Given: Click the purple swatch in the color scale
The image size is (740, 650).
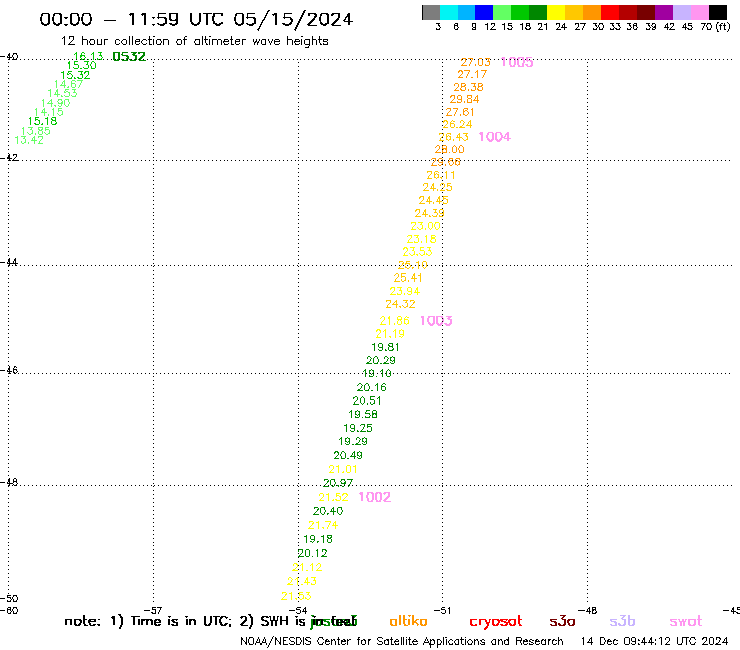Looking at the screenshot, I should click(x=664, y=12).
